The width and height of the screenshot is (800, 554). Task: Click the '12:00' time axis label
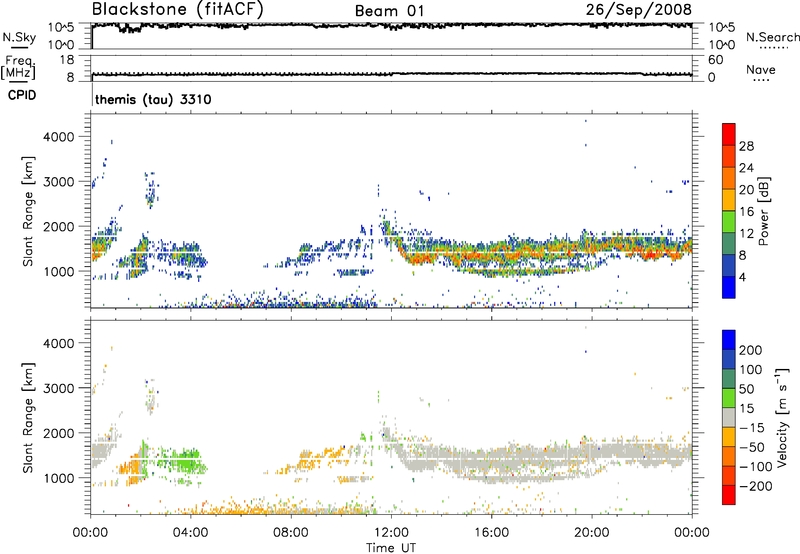(391, 533)
